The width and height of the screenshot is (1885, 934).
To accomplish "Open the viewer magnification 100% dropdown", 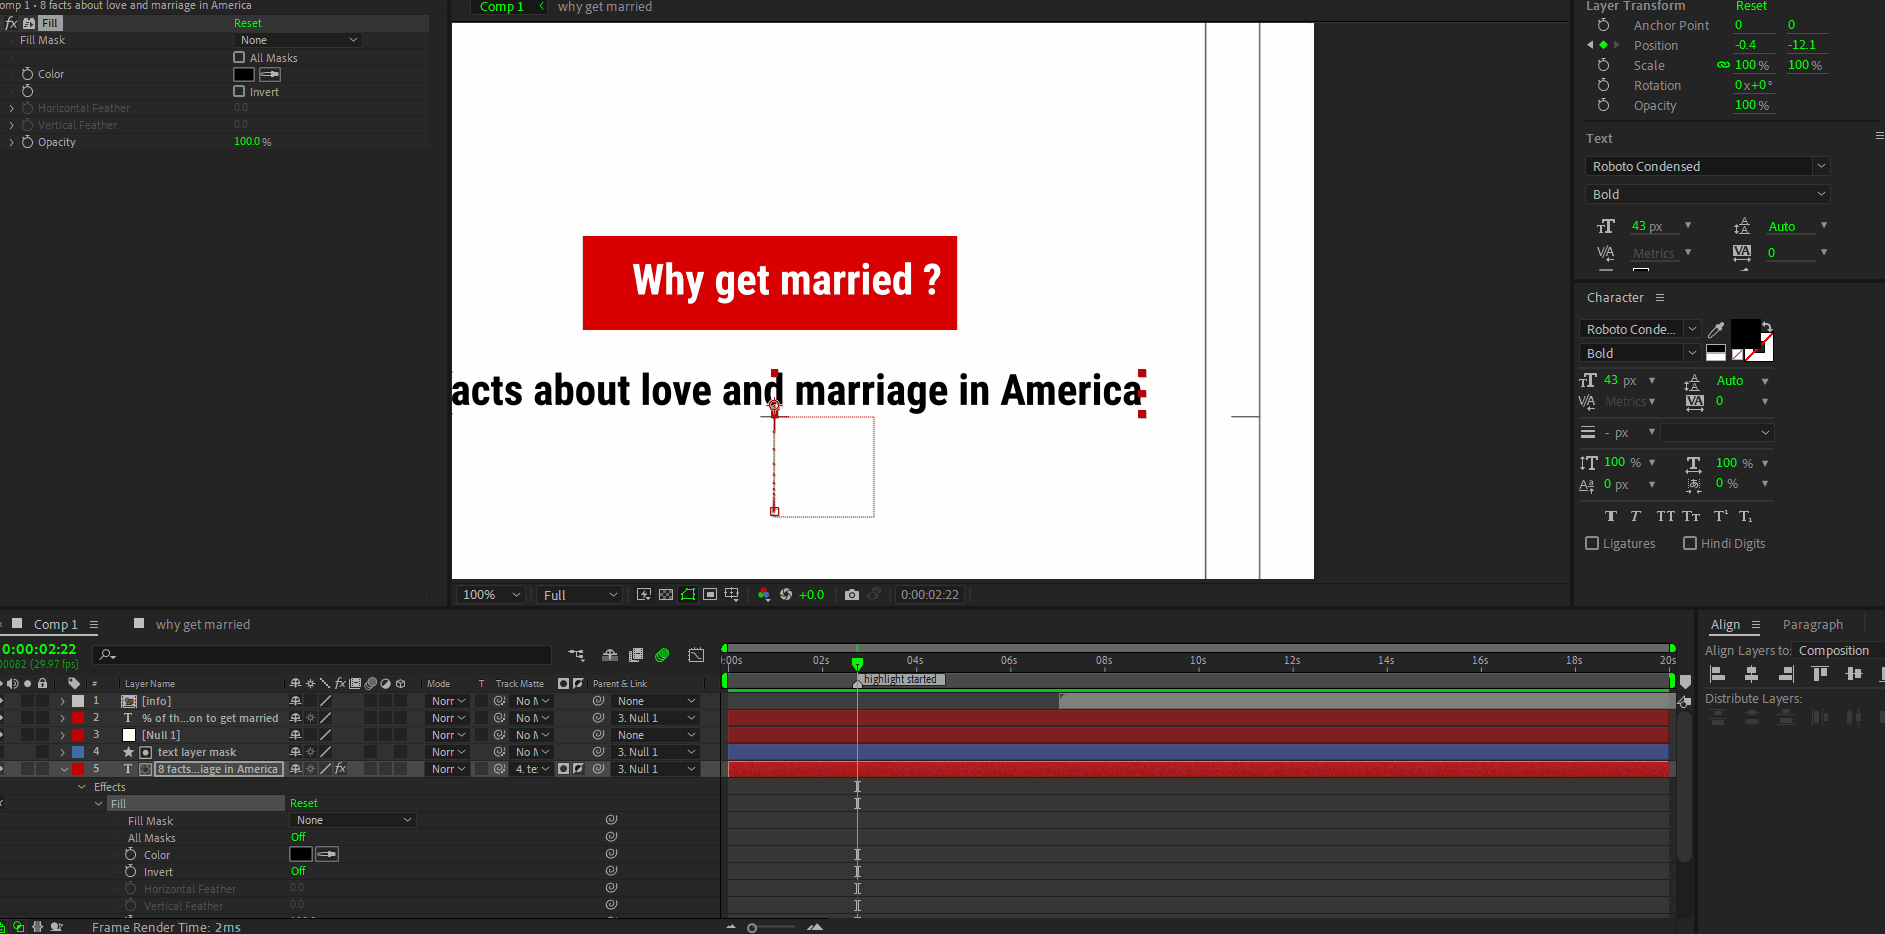I will tap(492, 595).
